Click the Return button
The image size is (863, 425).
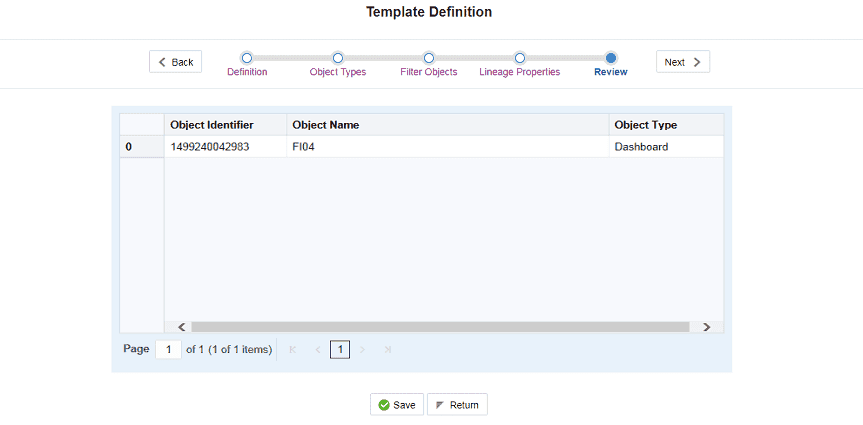457,405
